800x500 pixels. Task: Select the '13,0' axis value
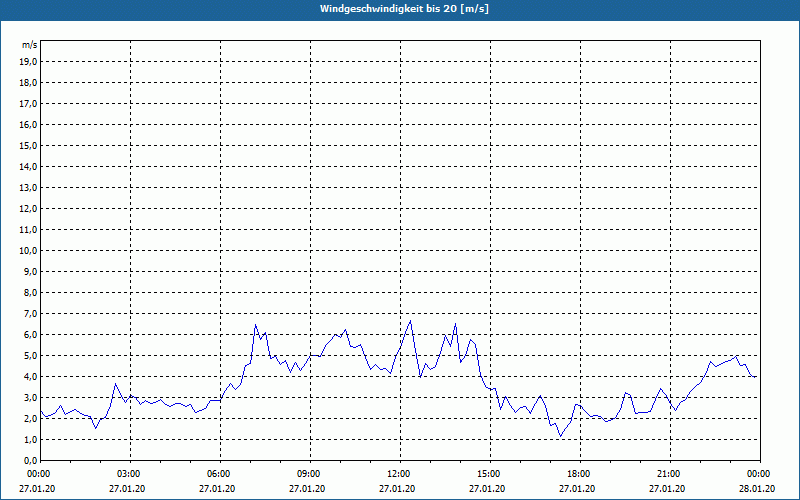28,187
